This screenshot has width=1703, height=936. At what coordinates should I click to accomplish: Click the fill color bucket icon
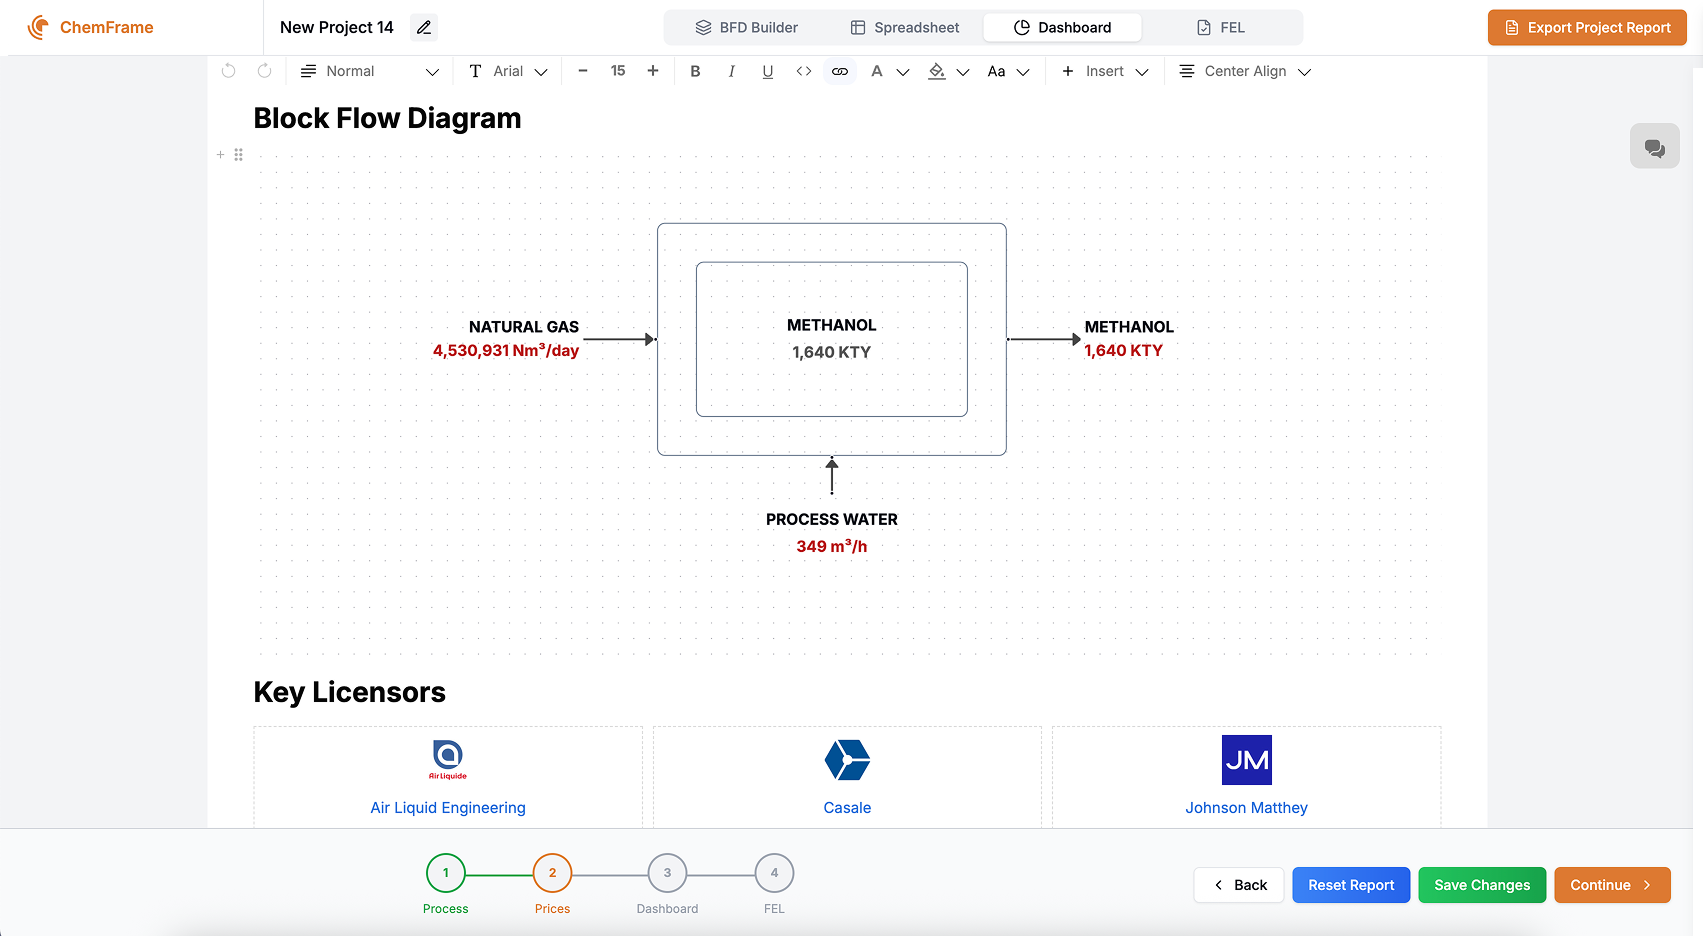[x=937, y=71]
